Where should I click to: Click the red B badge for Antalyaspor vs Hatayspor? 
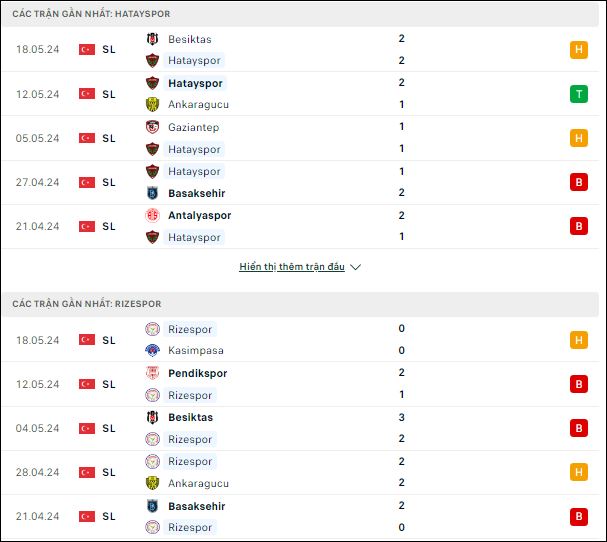[579, 226]
